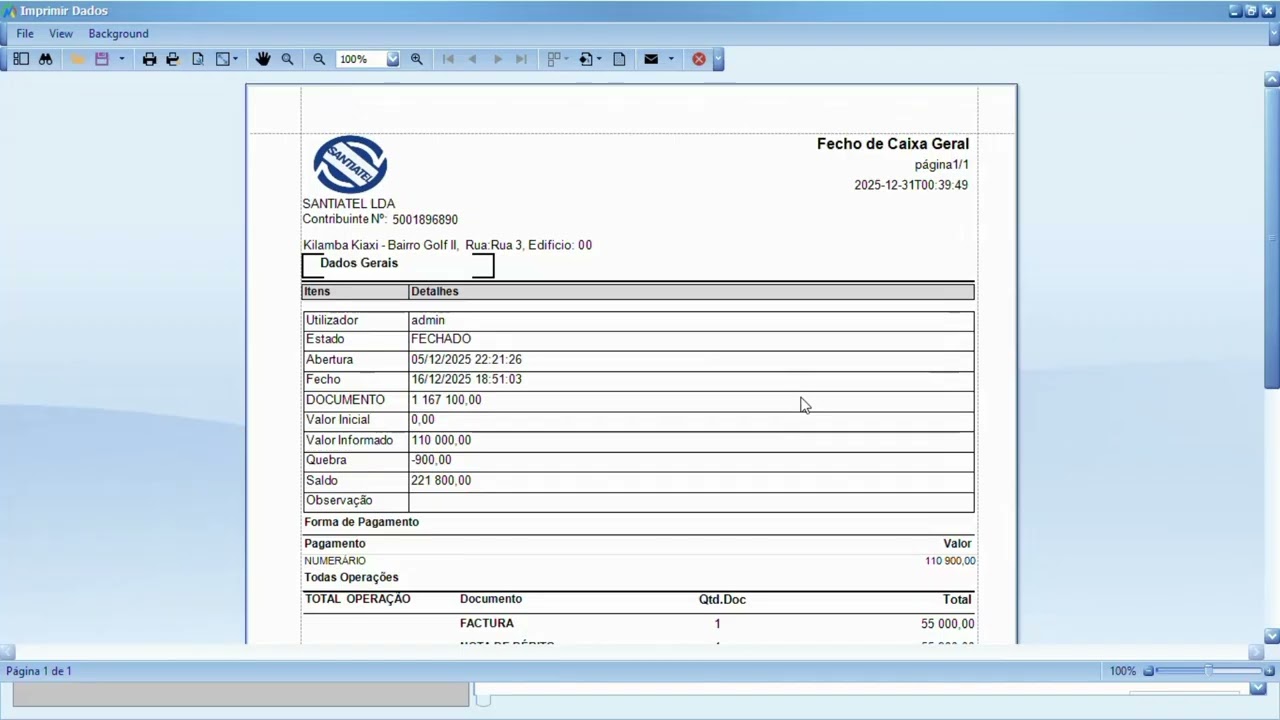The height and width of the screenshot is (720, 1280).
Task: Click horizontal scrollbar right arrow
Action: [1256, 652]
